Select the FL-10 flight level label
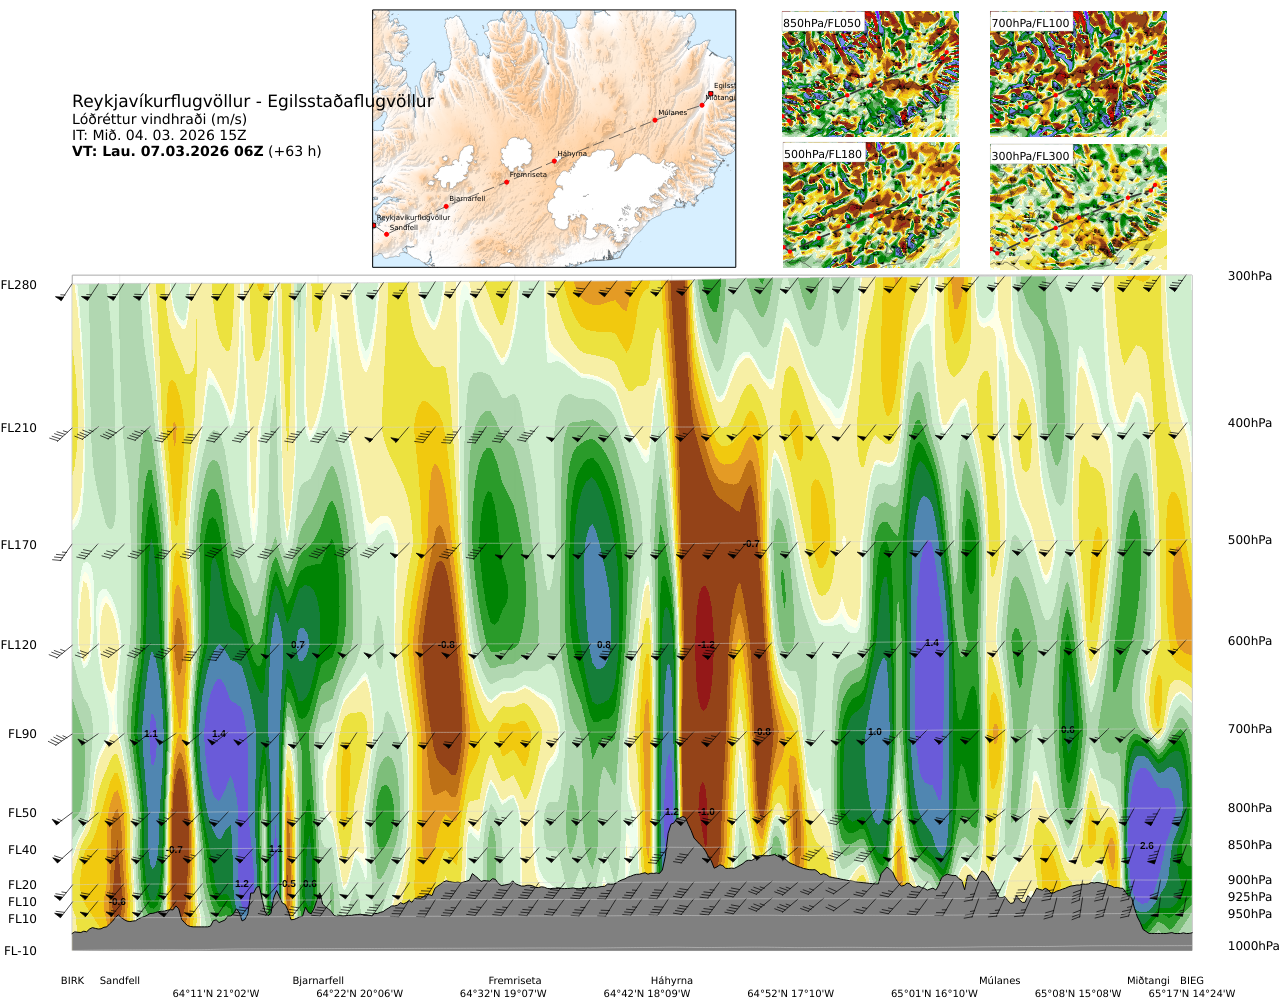 pos(20,951)
